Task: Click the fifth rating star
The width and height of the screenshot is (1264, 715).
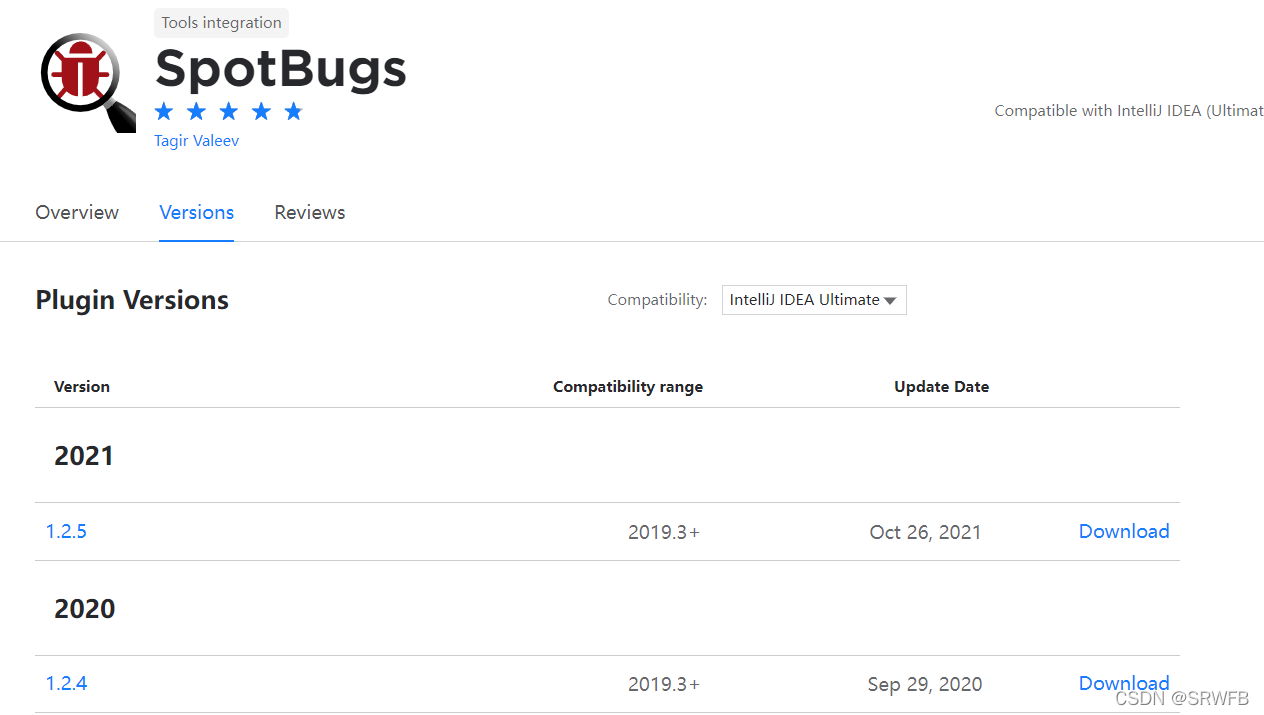Action: [x=293, y=111]
